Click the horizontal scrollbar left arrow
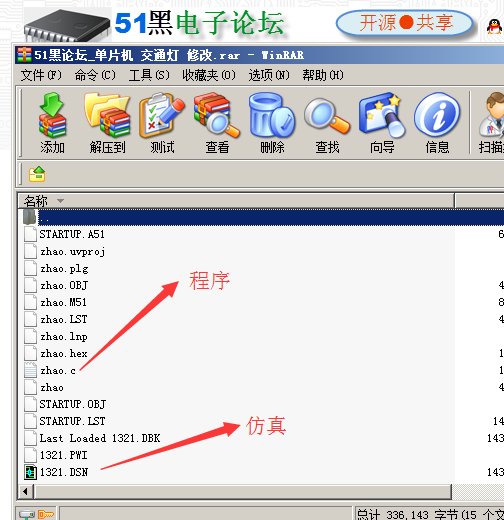This screenshot has height=520, width=504. click(26, 491)
